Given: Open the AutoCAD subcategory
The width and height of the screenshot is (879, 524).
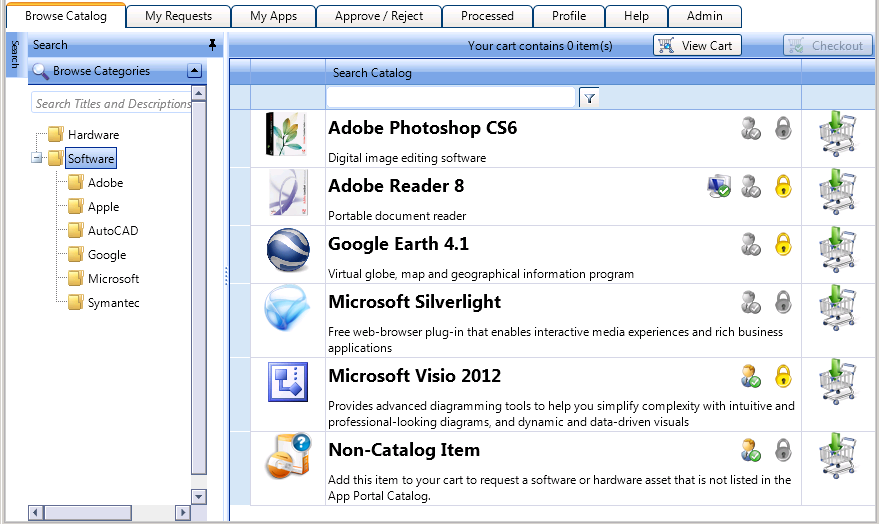Looking at the screenshot, I should click(x=113, y=230).
